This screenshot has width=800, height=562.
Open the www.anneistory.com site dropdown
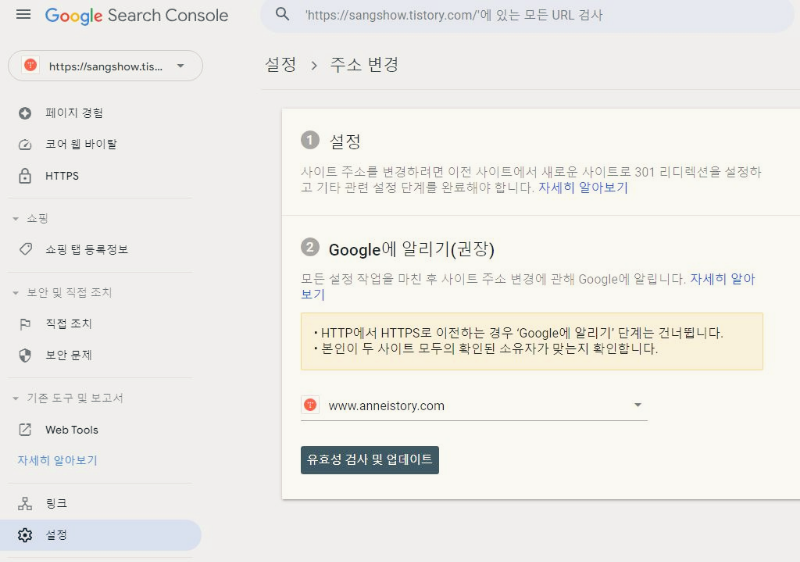pyautogui.click(x=474, y=406)
